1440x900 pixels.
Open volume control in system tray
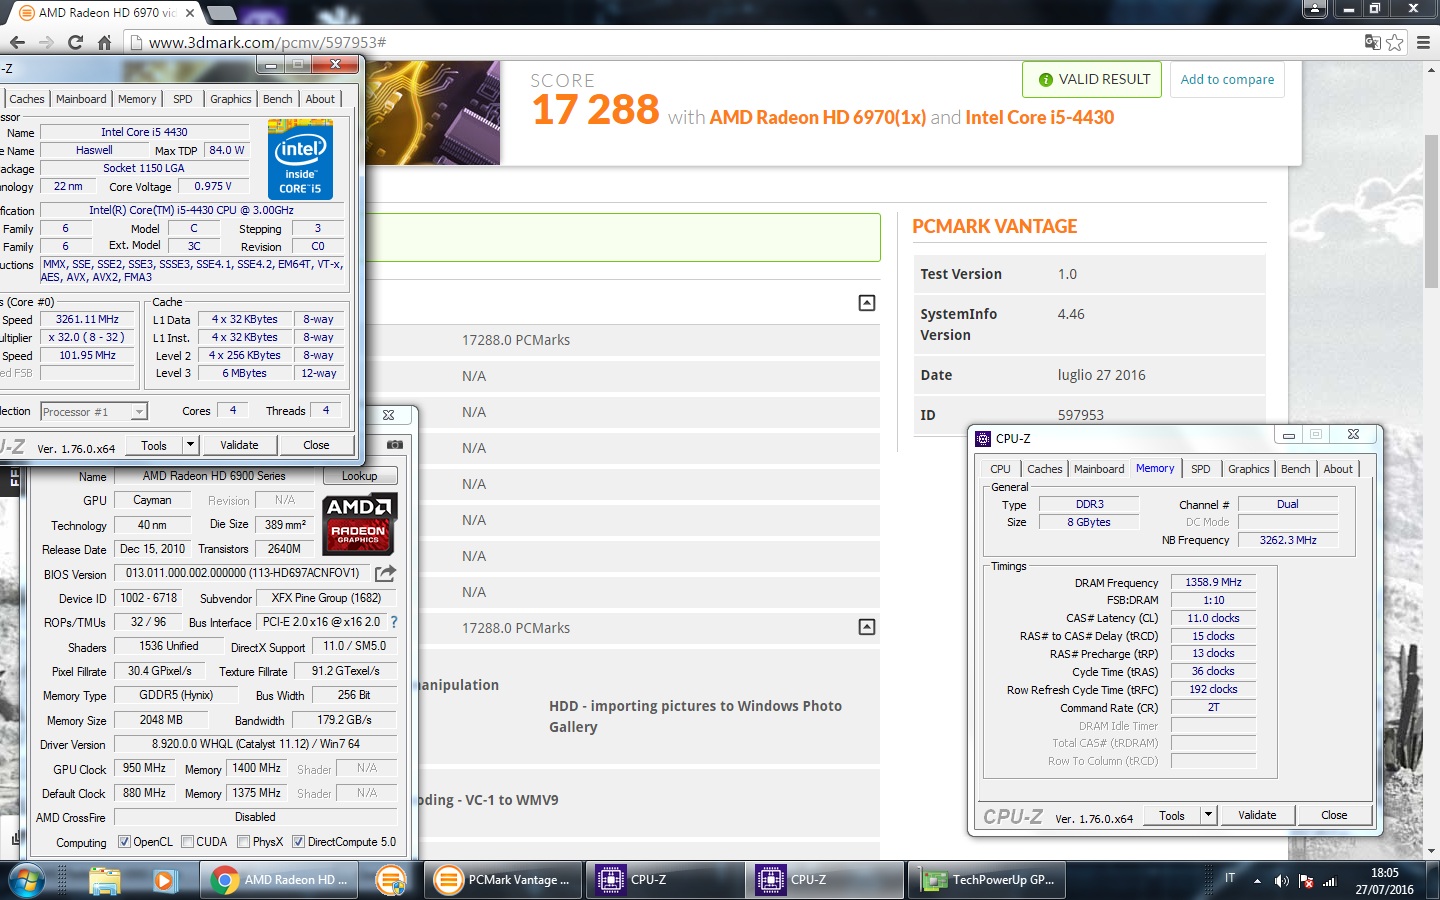click(x=1282, y=881)
